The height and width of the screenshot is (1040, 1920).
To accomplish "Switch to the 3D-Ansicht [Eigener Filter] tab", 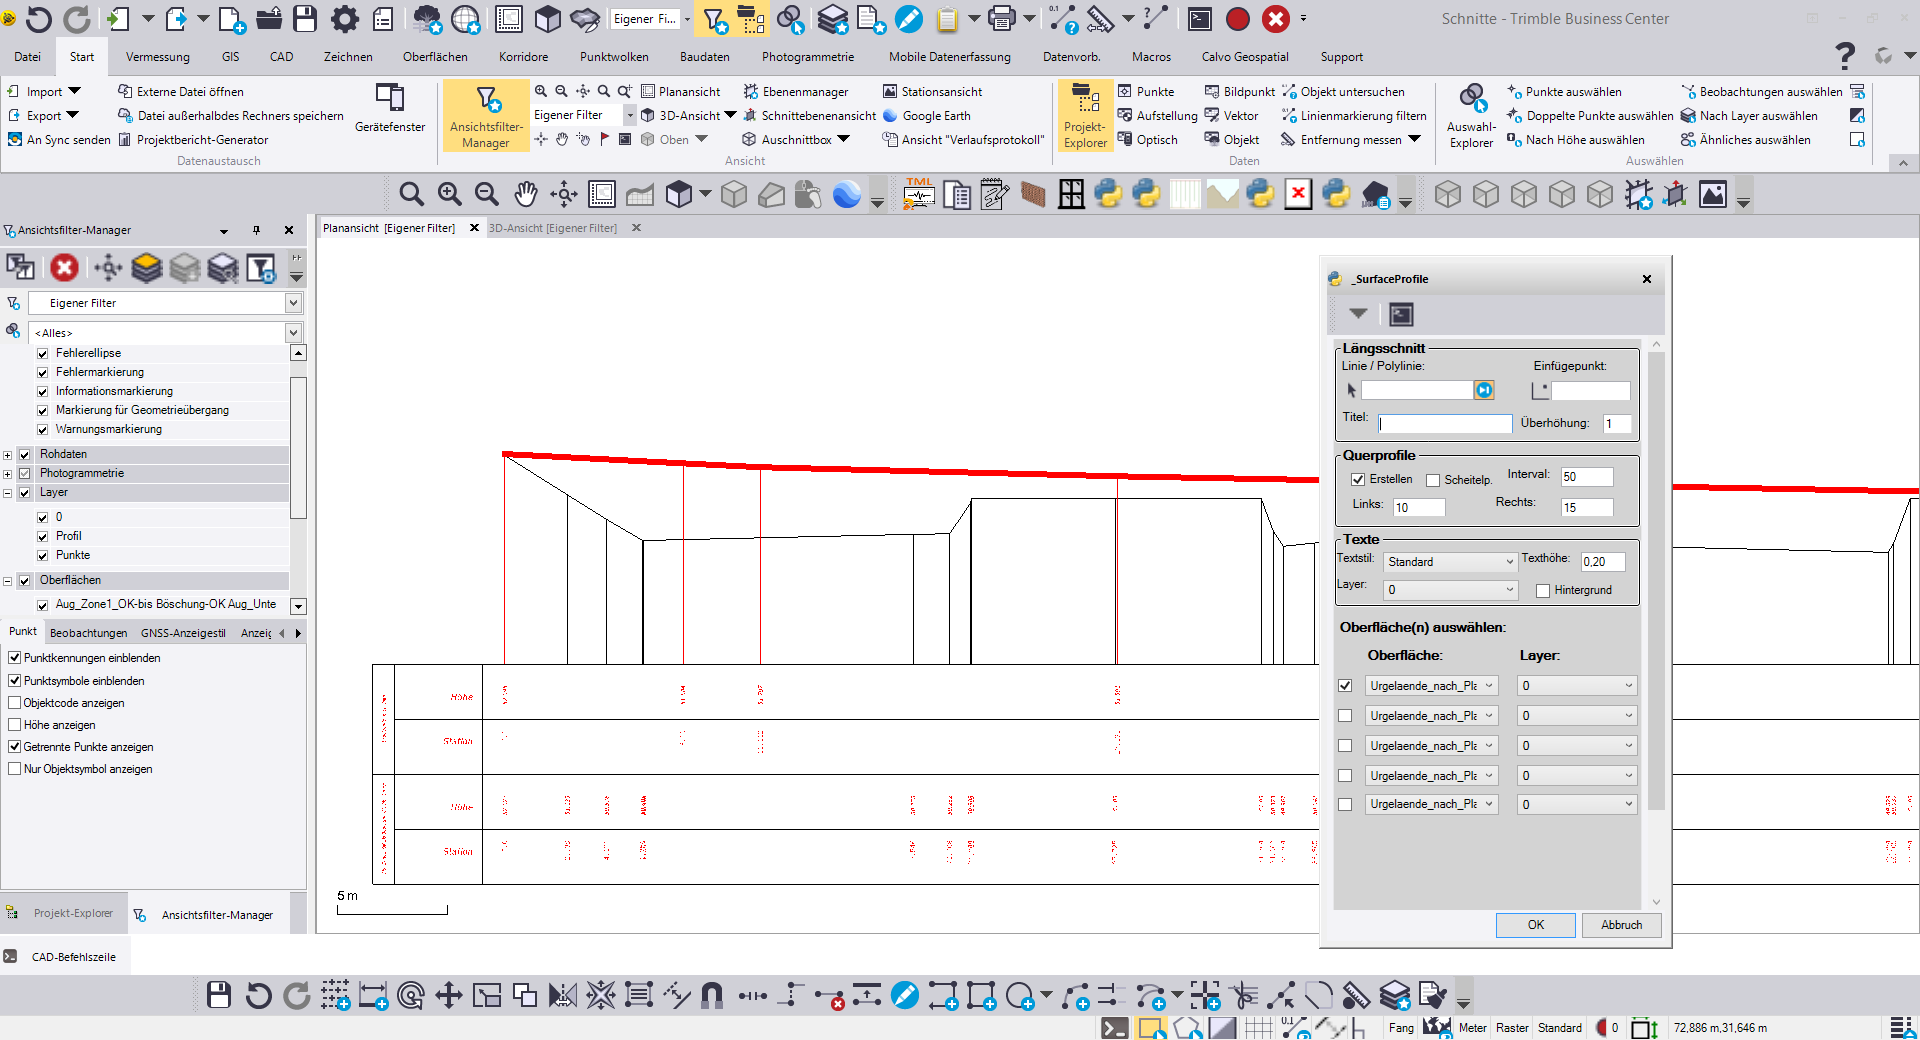I will [553, 228].
